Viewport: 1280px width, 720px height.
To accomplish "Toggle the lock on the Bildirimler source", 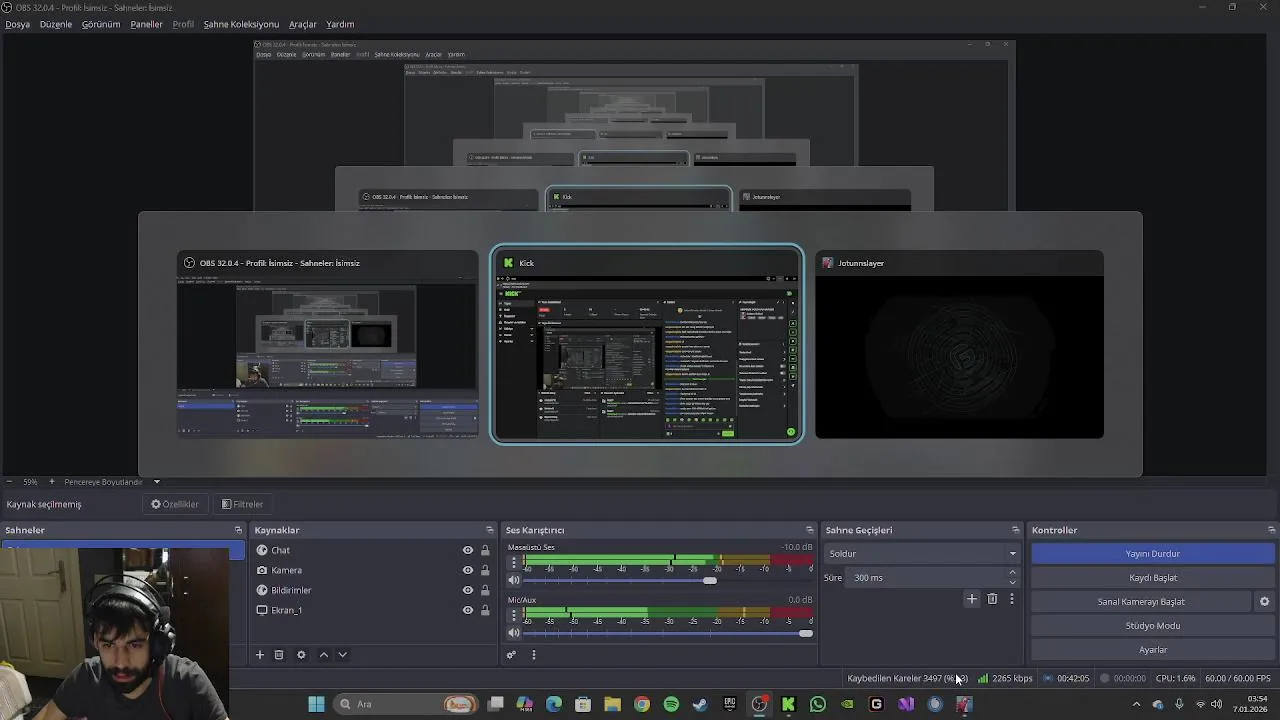I will [485, 590].
